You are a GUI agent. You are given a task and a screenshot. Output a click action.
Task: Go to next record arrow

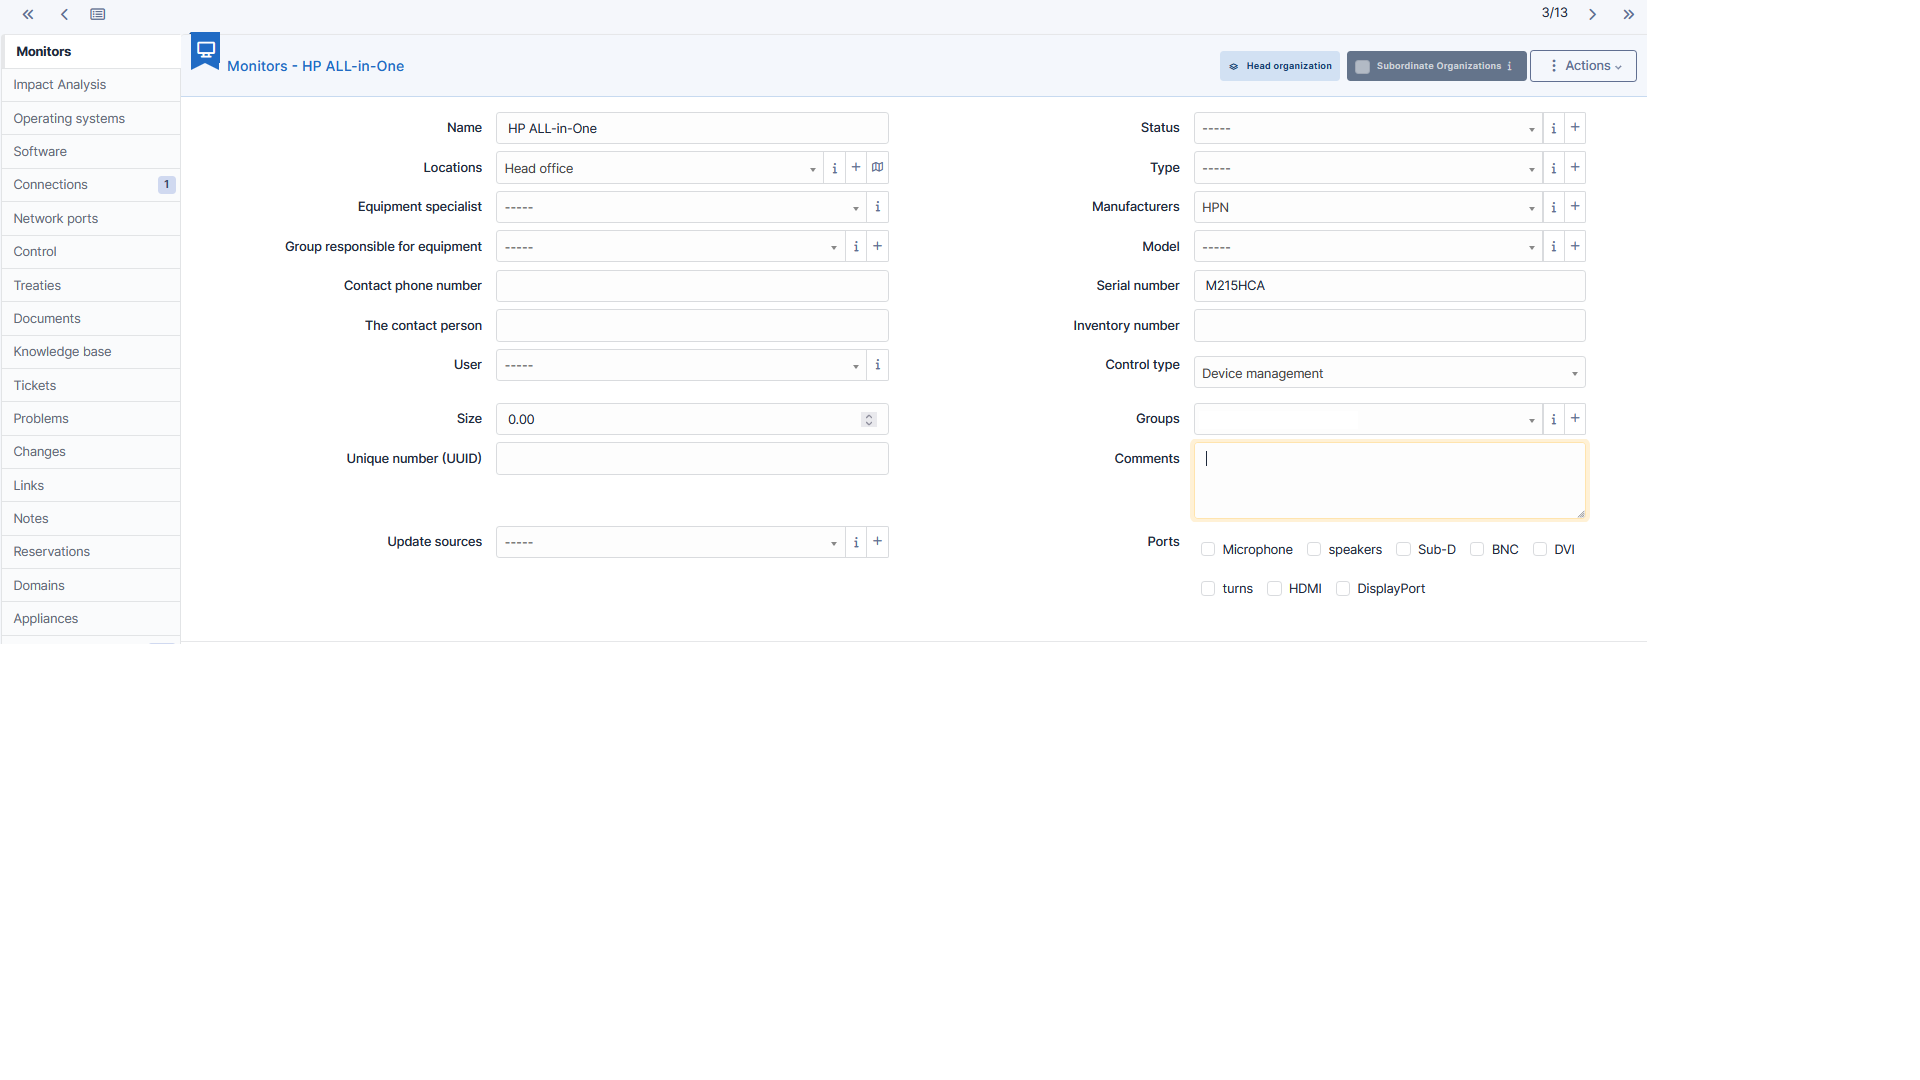click(1593, 14)
